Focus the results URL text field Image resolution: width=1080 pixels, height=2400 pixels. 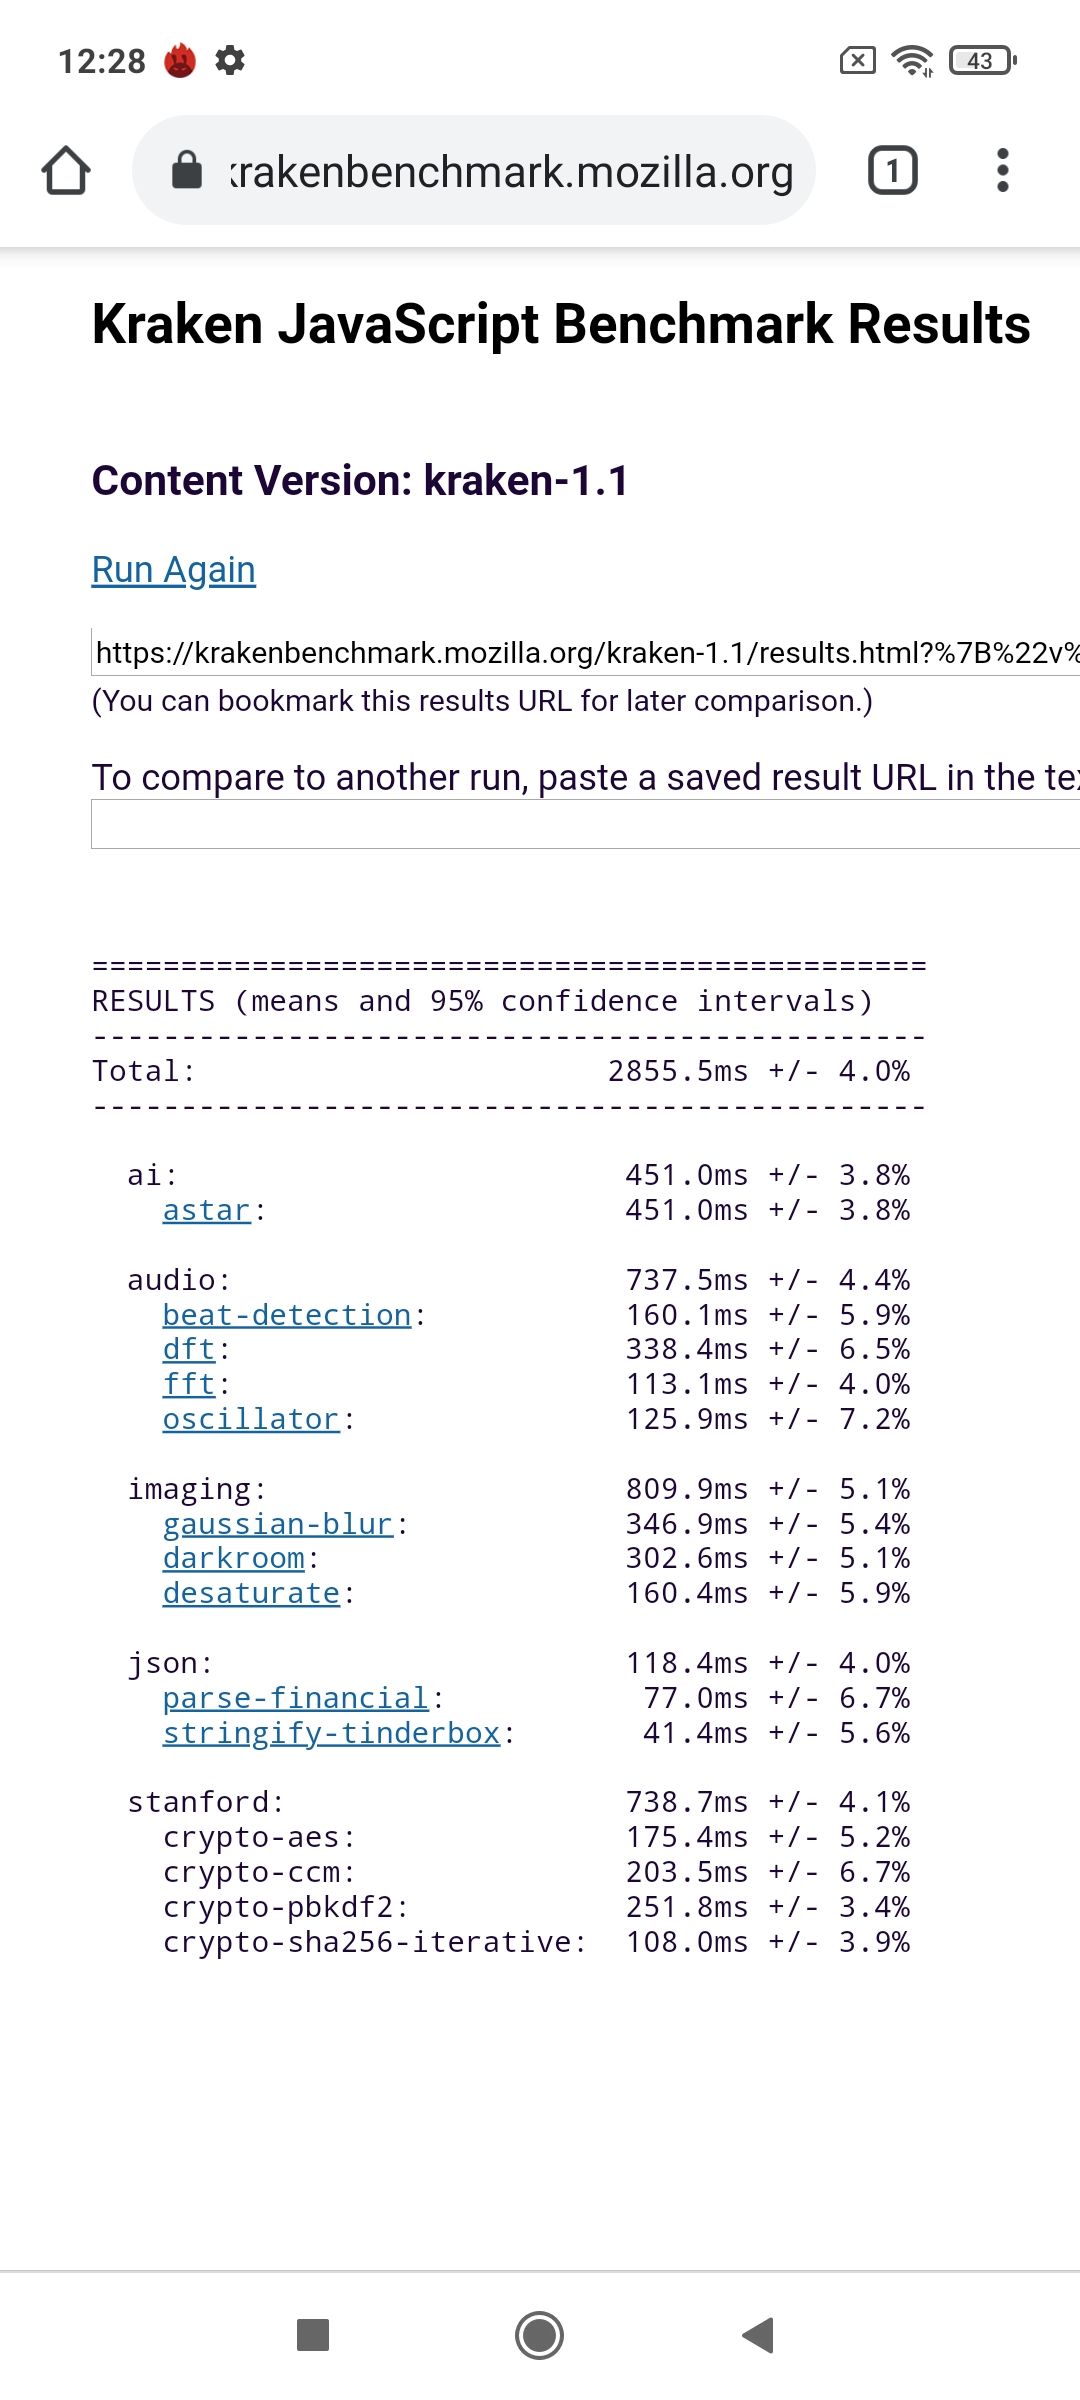point(586,652)
